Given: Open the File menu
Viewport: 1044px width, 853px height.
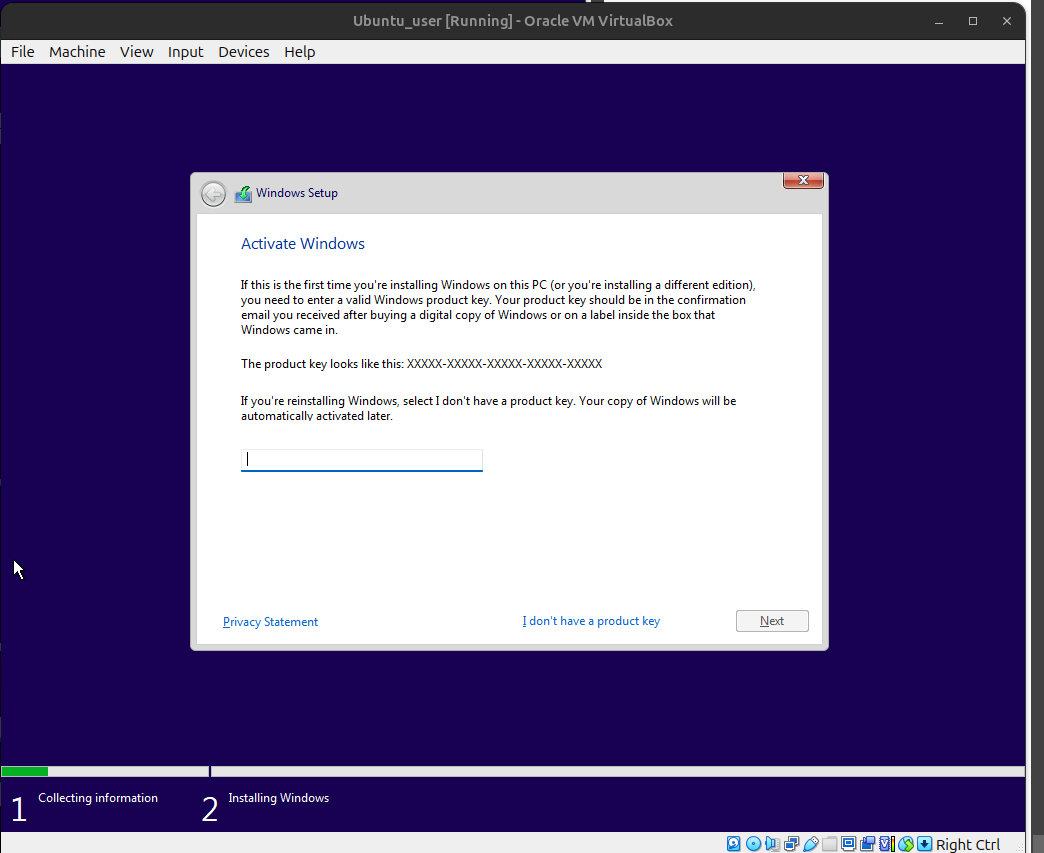Looking at the screenshot, I should (x=23, y=52).
